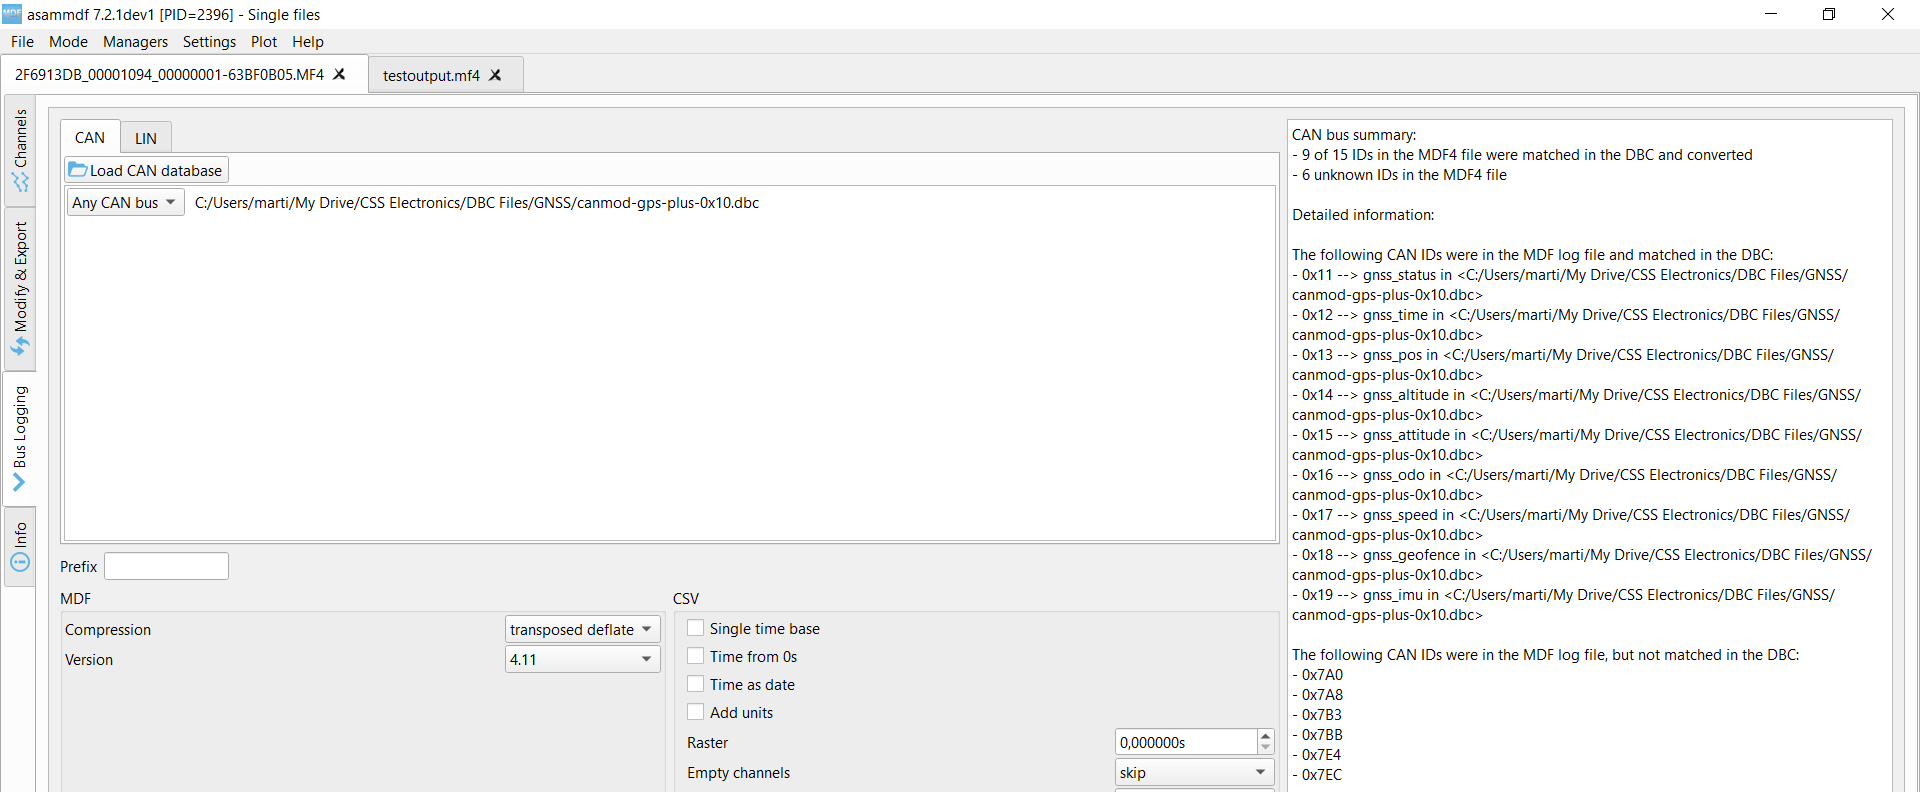This screenshot has width=1920, height=792.
Task: Restore down the asammdf window
Action: pos(1829,14)
